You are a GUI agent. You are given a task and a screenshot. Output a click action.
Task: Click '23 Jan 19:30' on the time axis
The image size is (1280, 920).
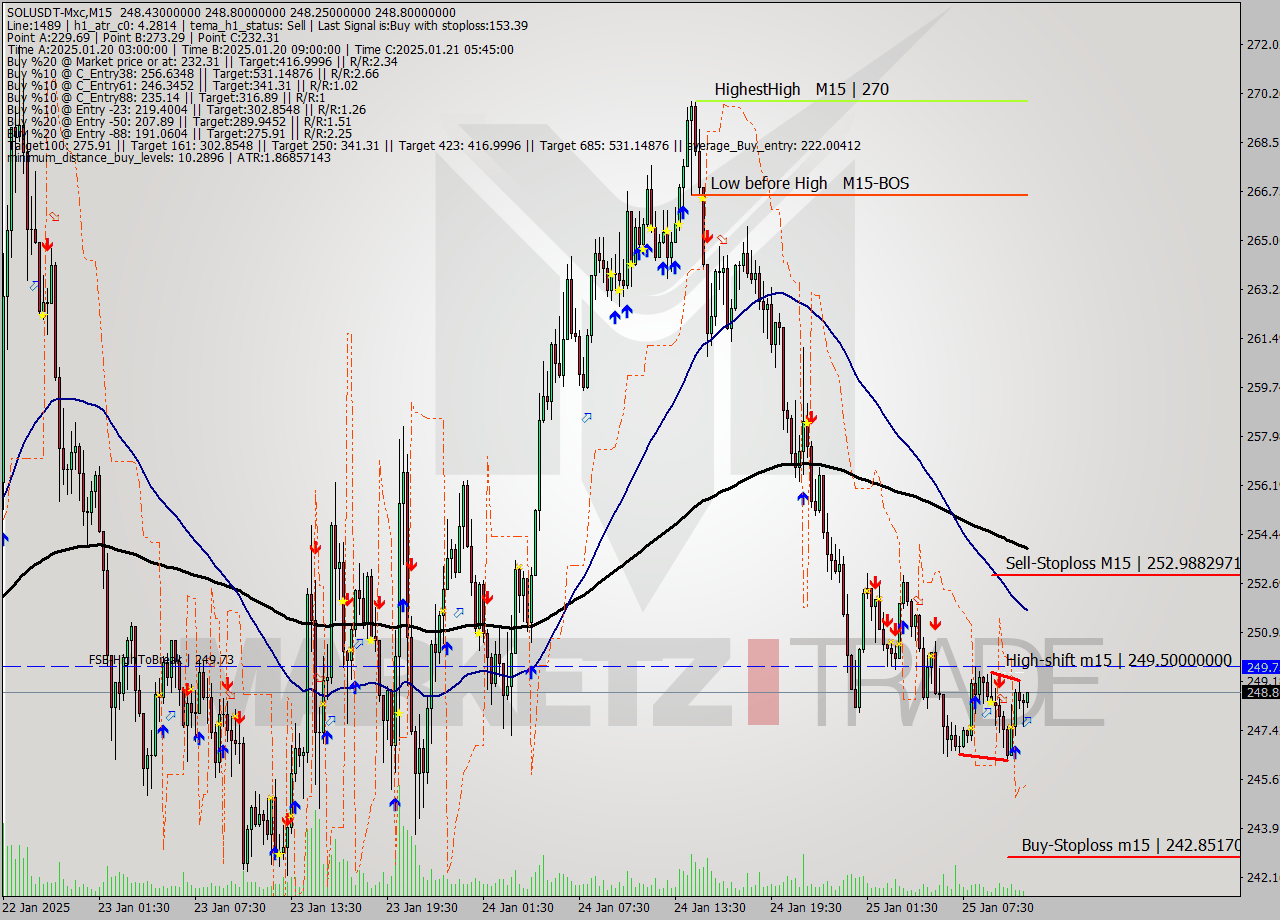421,907
